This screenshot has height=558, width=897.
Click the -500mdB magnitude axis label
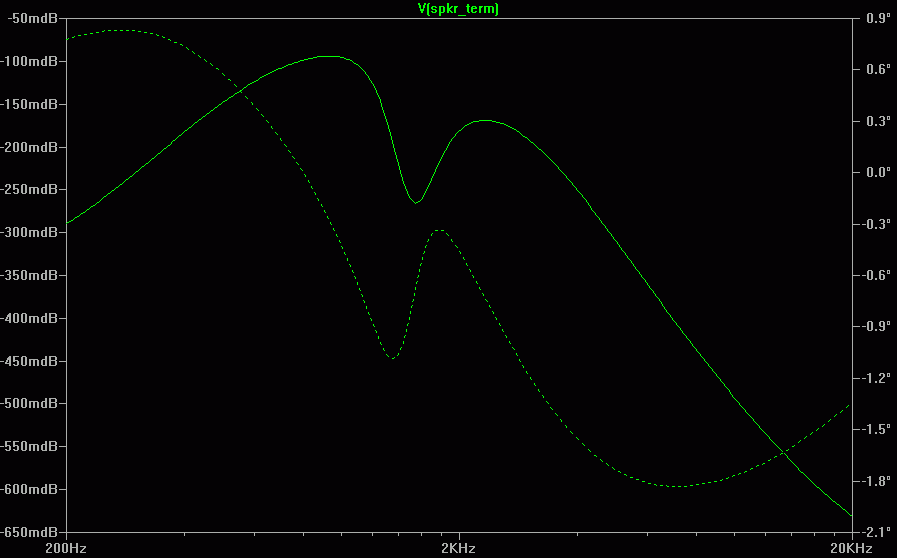pos(30,403)
